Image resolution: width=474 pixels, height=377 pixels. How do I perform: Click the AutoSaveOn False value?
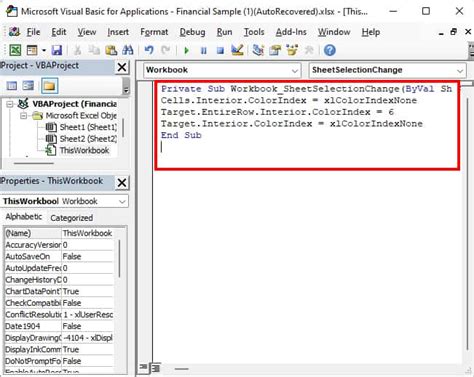coord(88,256)
